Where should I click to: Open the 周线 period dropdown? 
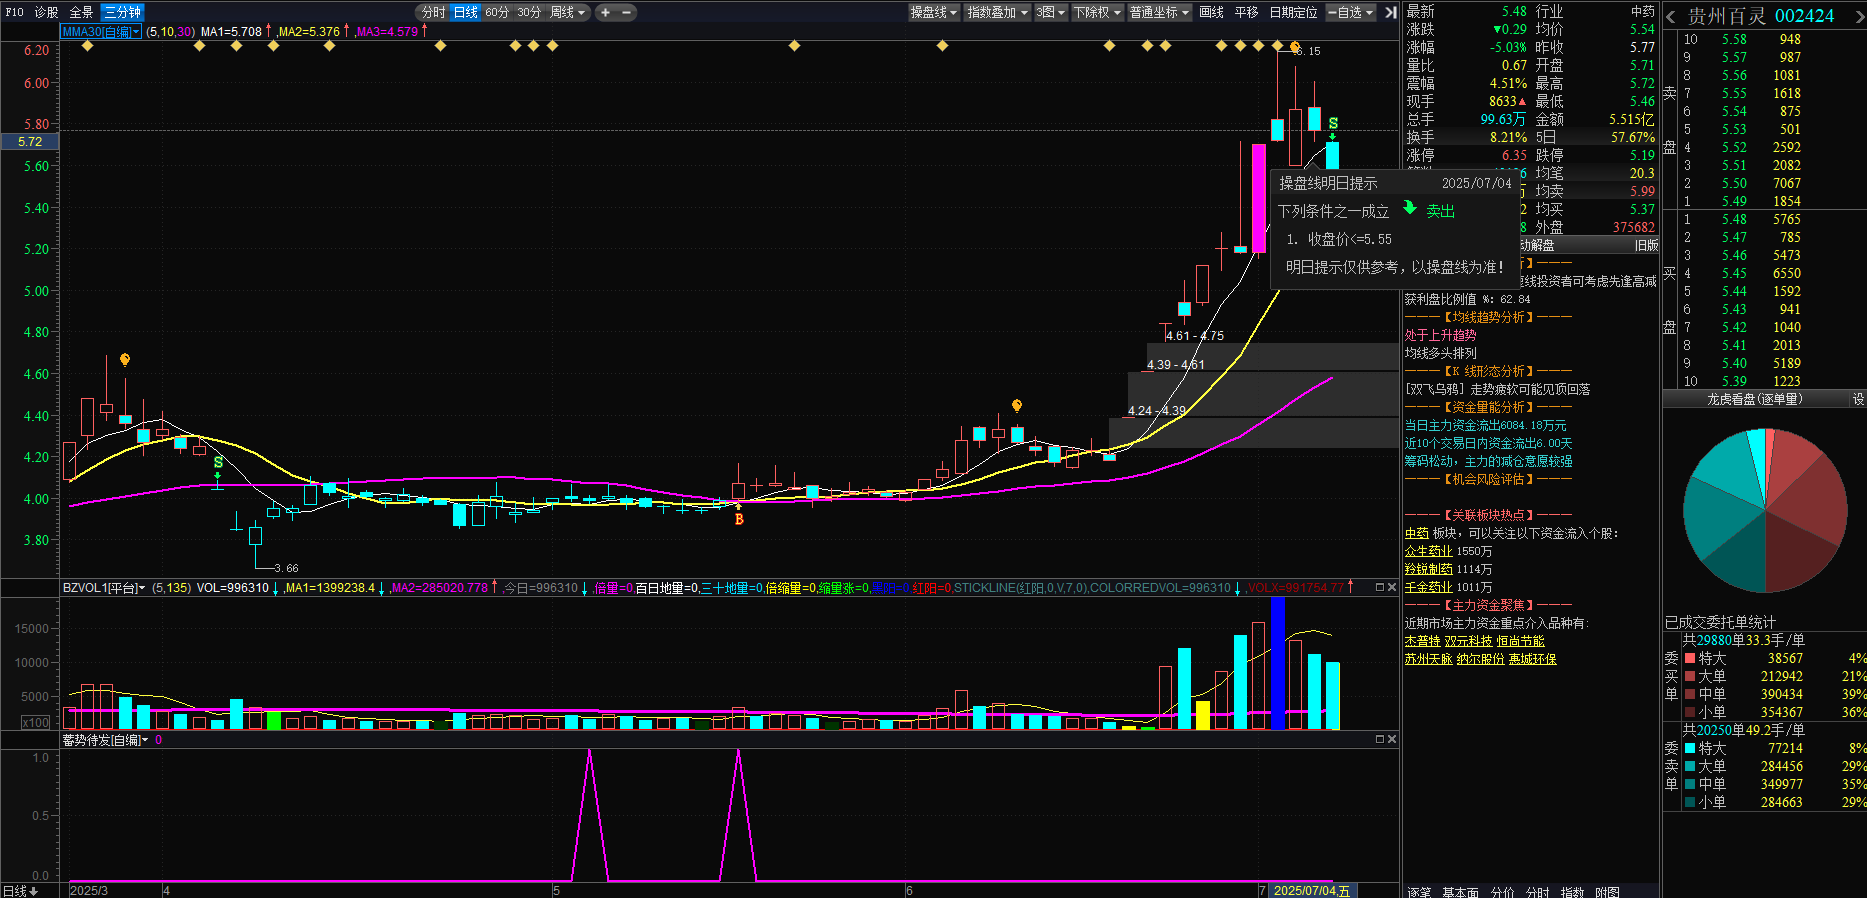568,12
